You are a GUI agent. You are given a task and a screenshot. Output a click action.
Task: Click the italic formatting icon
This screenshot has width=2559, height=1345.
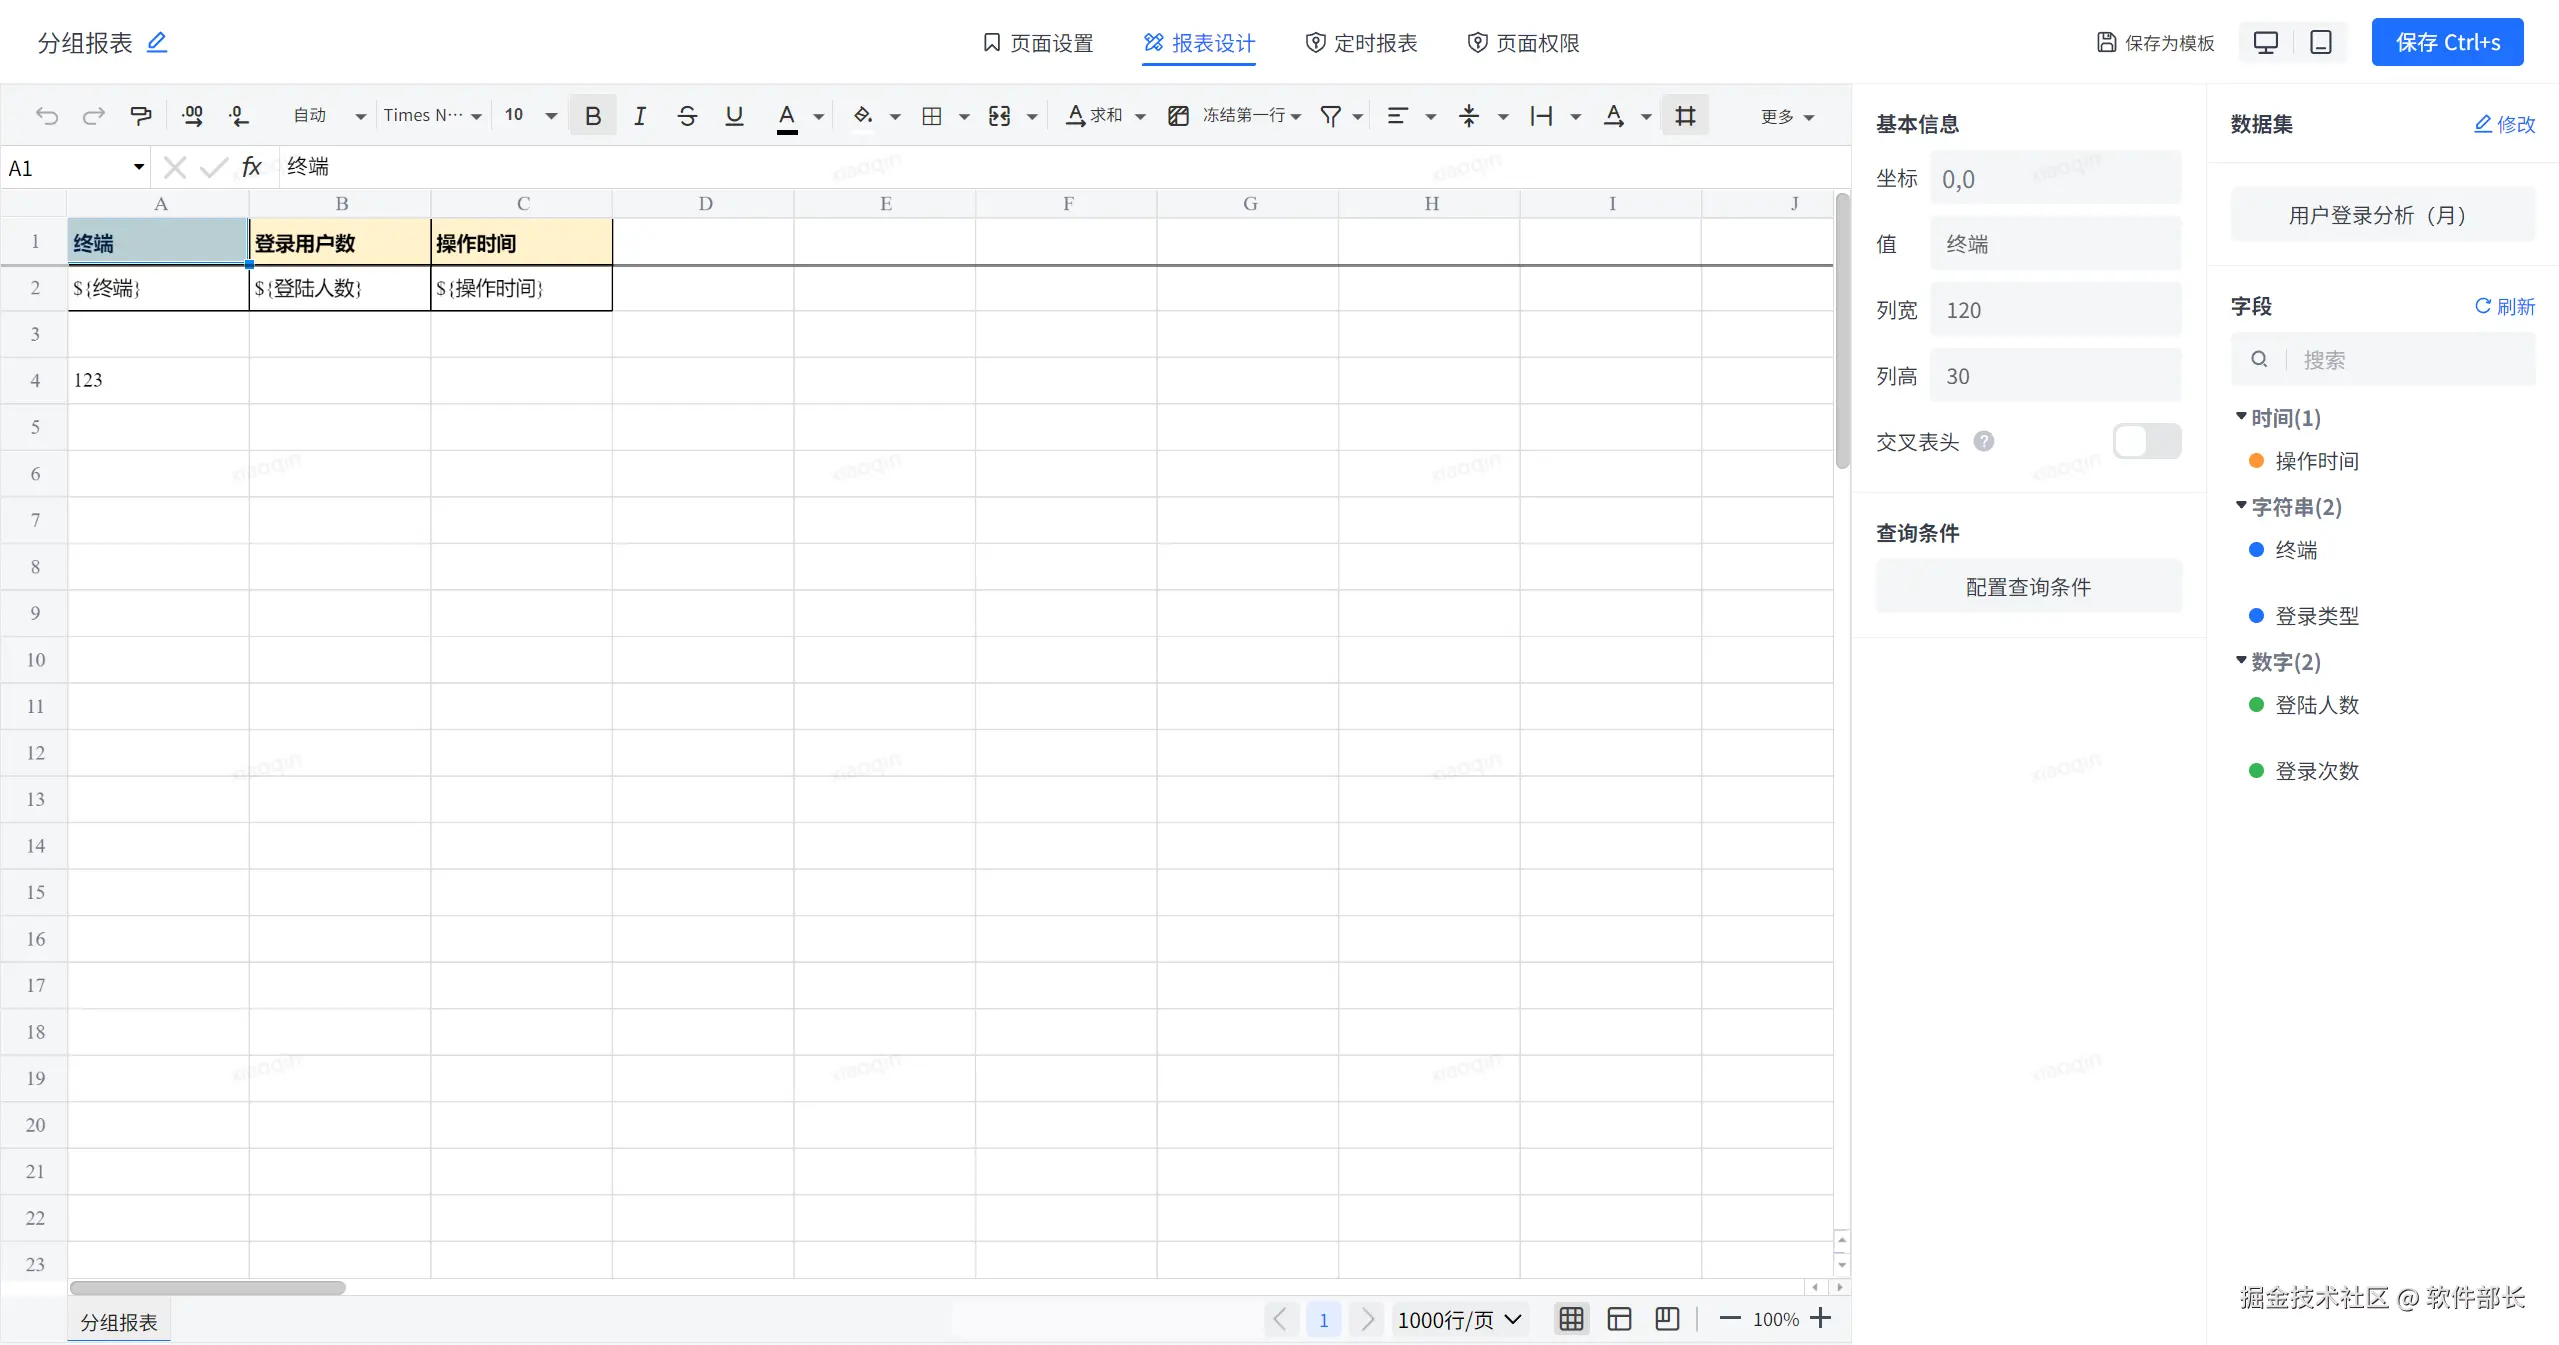pyautogui.click(x=640, y=116)
